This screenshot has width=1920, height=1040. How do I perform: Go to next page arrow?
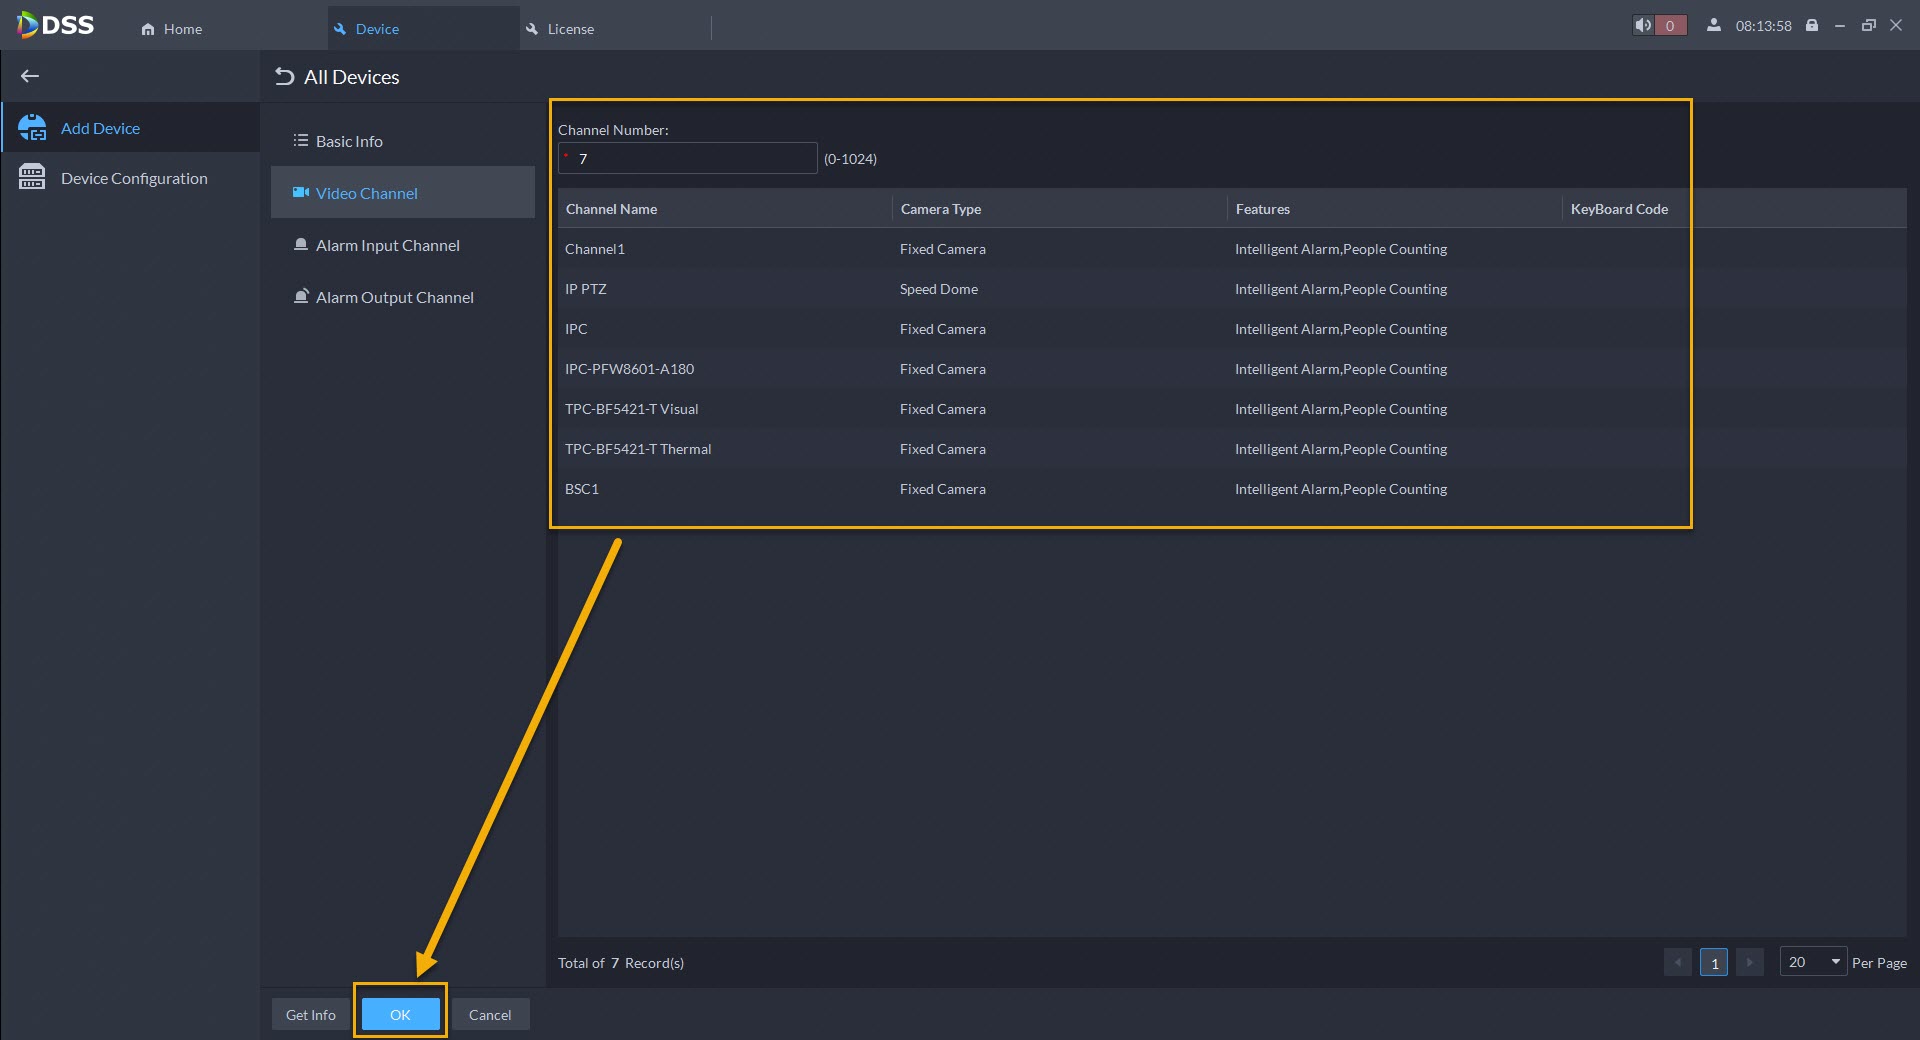coord(1749,962)
